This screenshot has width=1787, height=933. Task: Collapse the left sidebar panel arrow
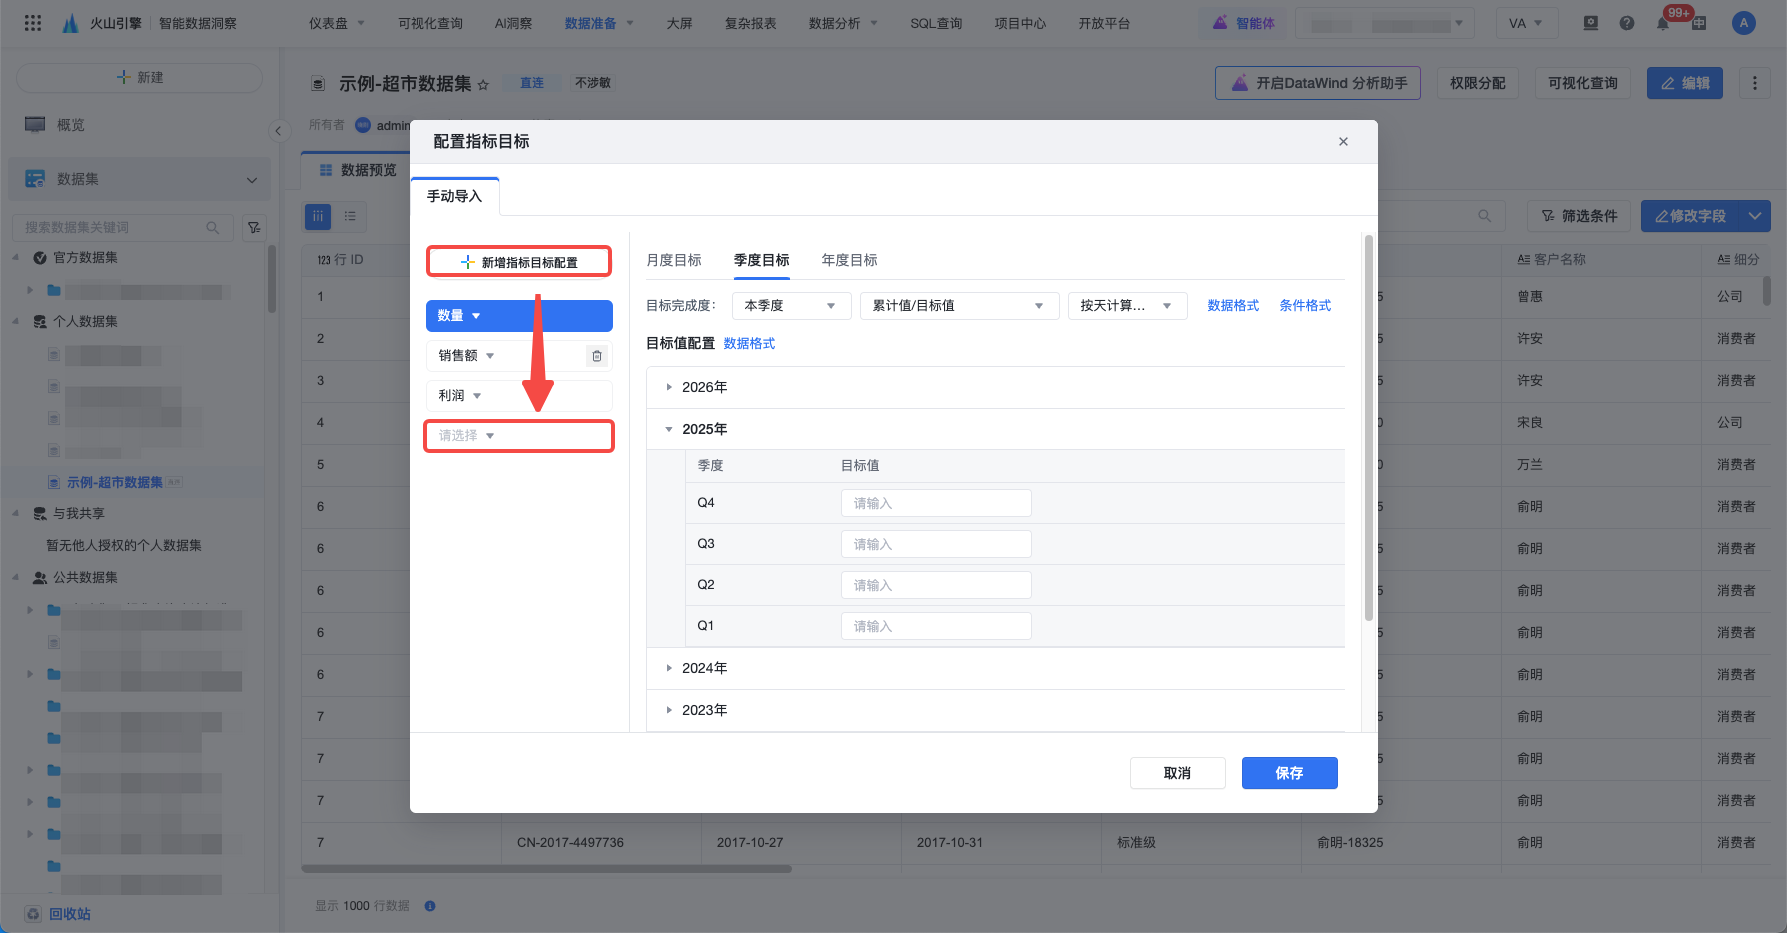click(278, 130)
